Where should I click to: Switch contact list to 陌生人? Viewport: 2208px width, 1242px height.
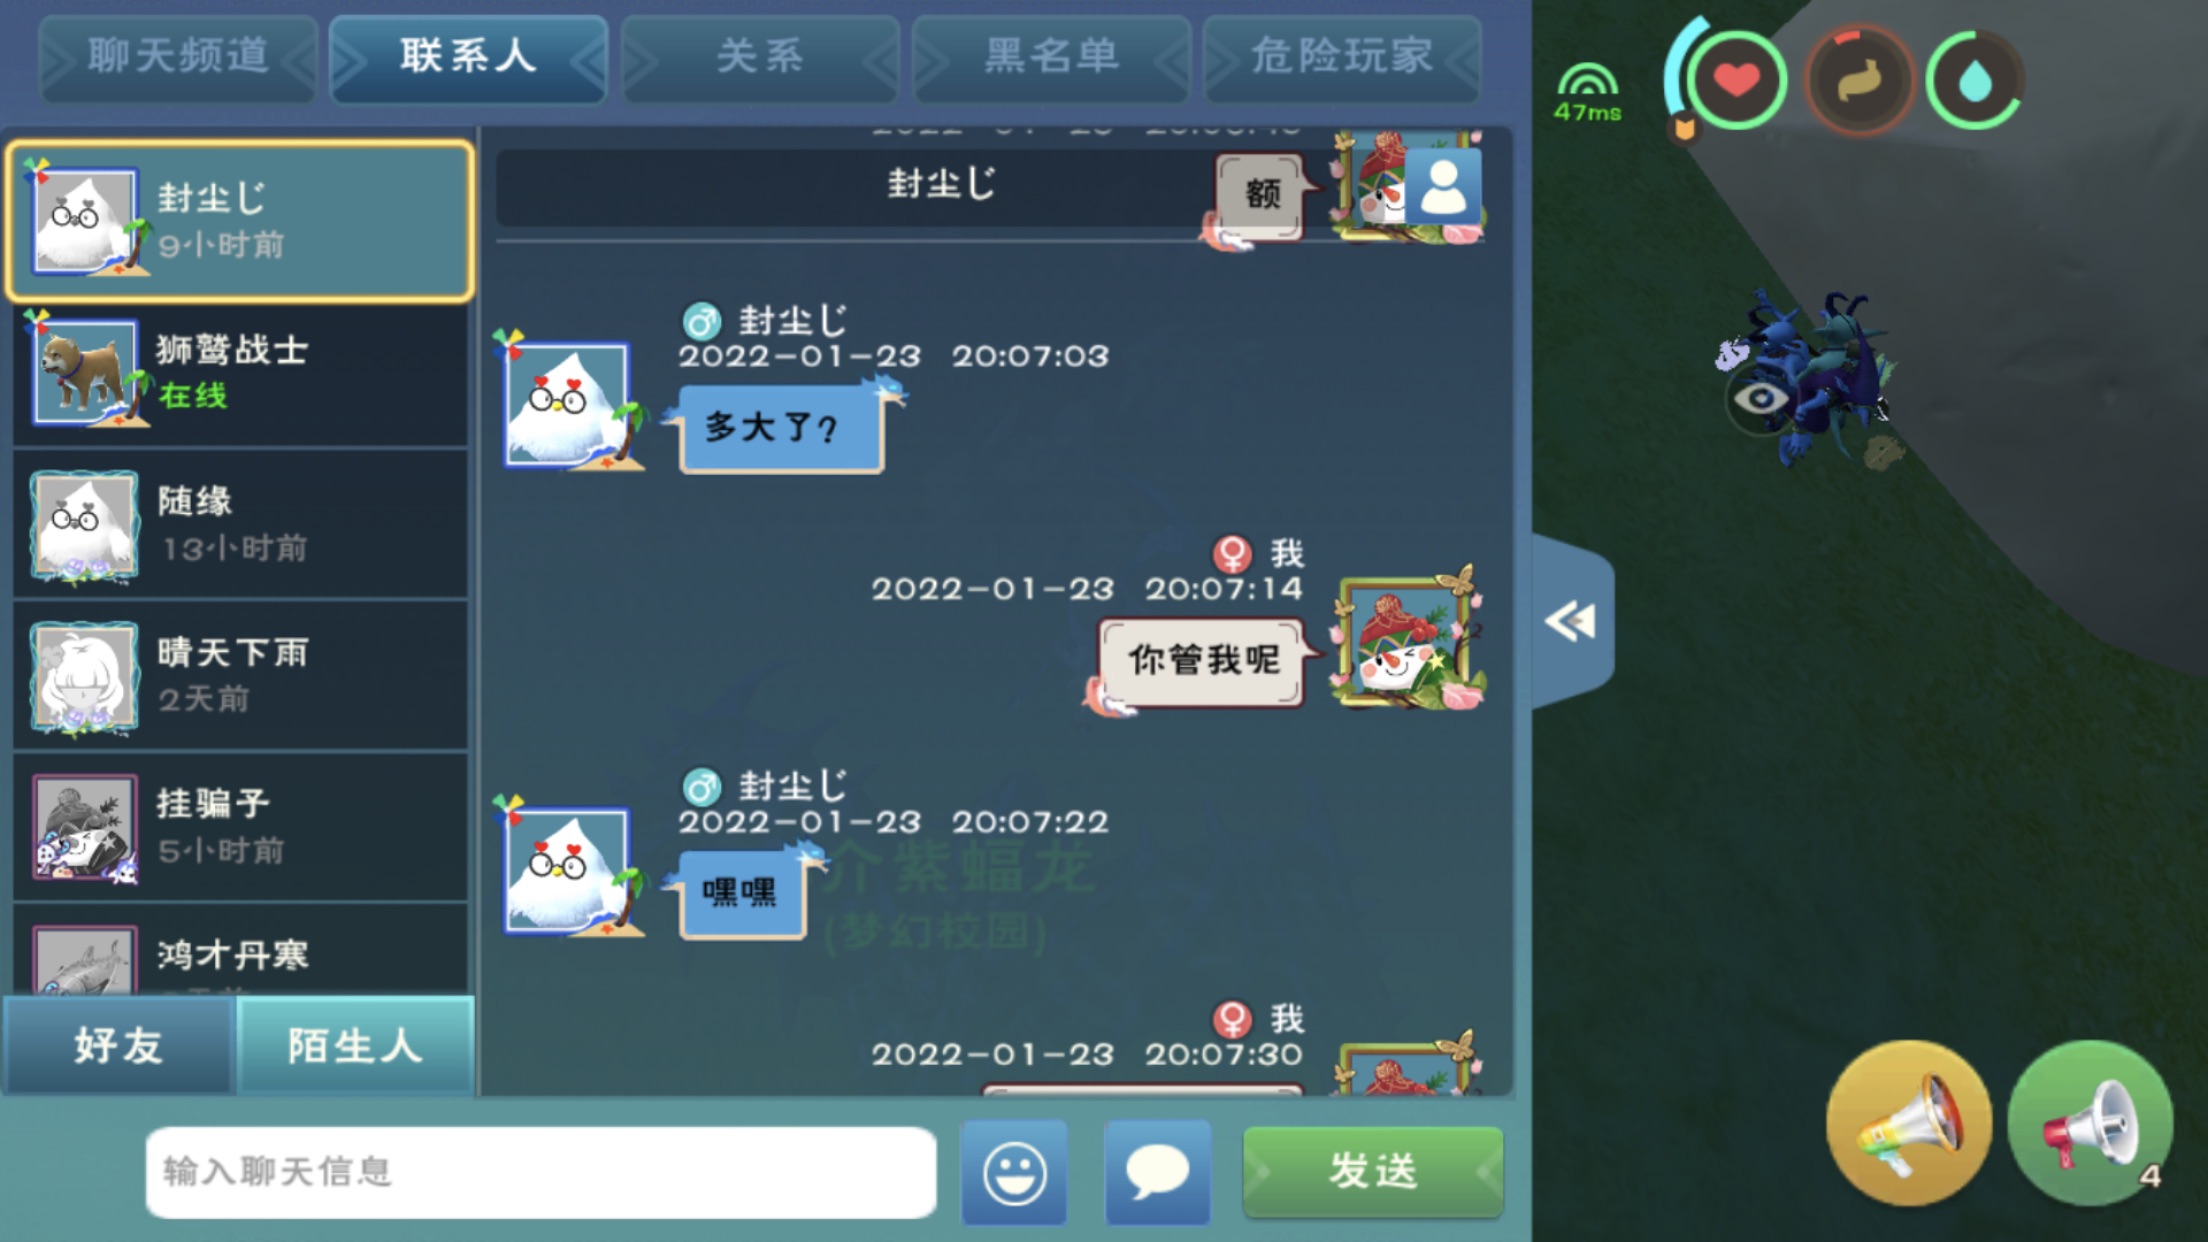[x=355, y=1045]
